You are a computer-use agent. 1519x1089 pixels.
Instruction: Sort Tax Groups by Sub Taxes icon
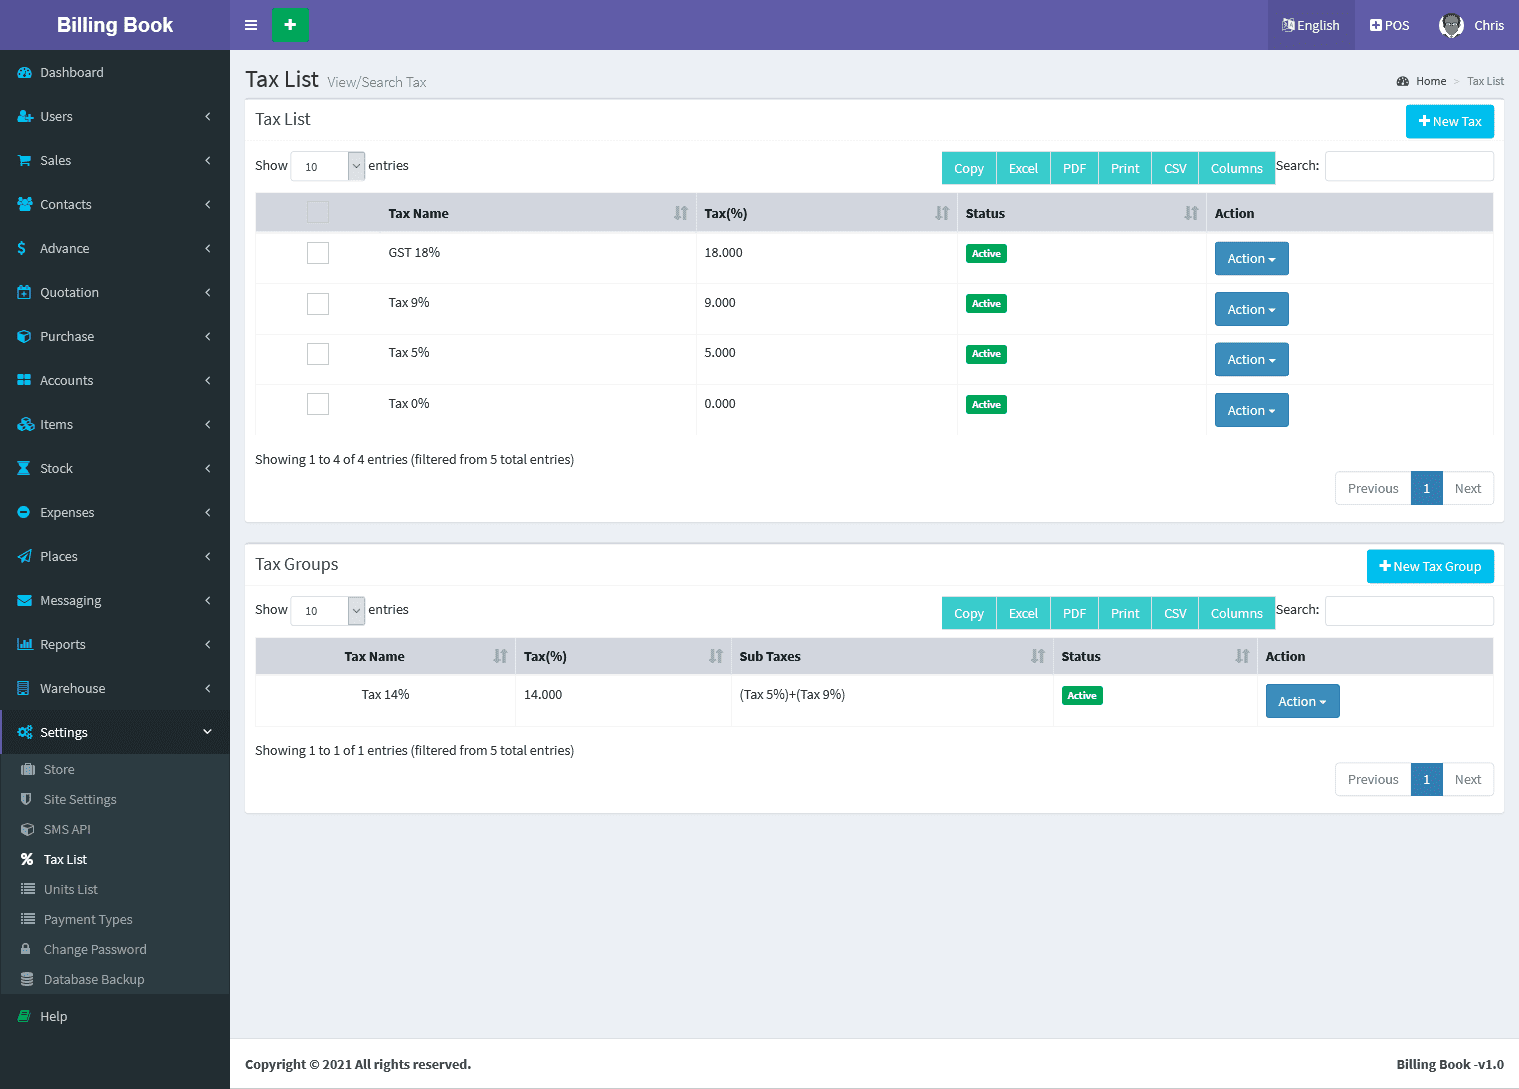tap(1037, 656)
